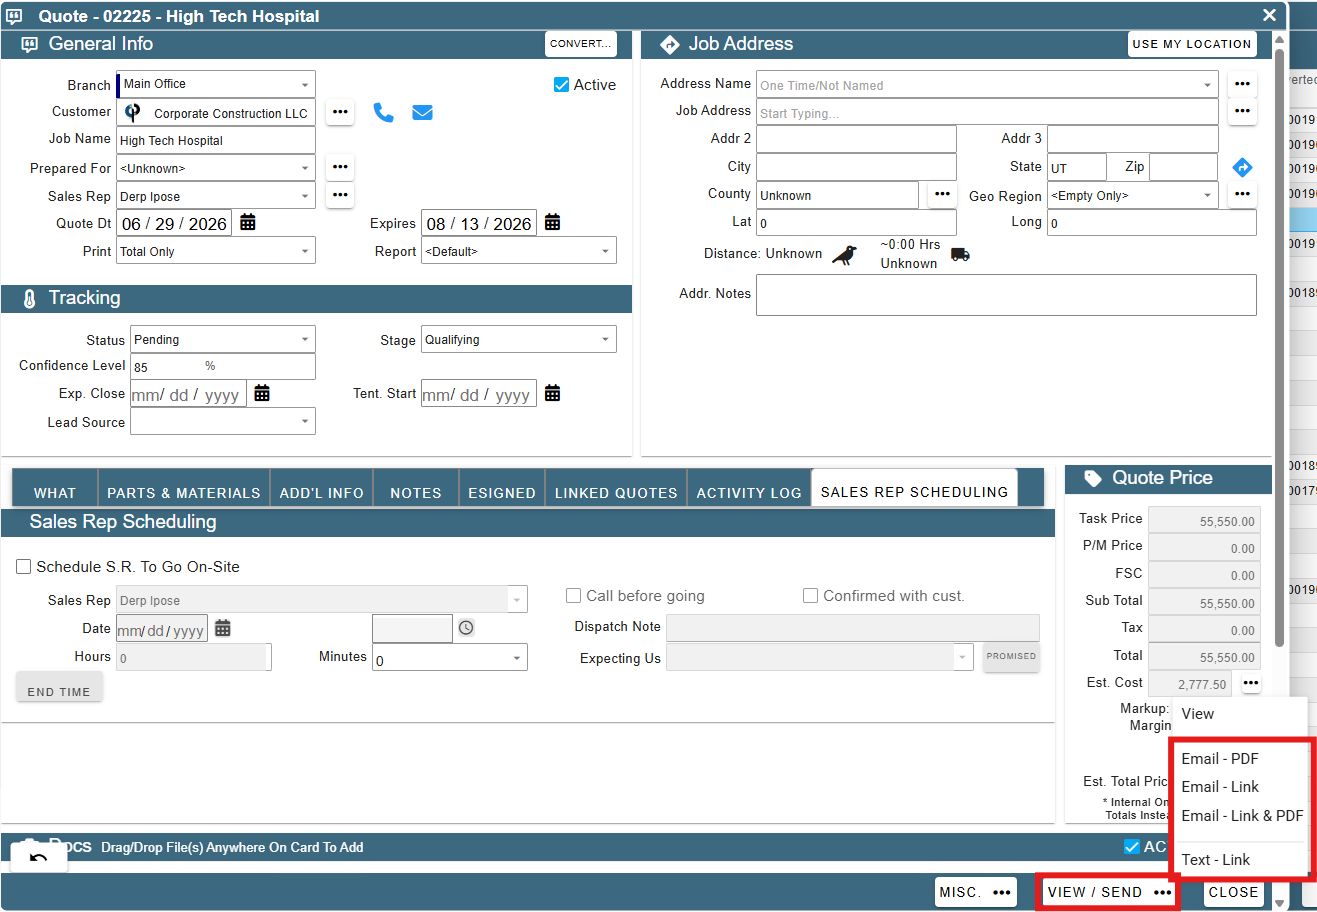Click the ellipsis button beside Geo Region
This screenshot has height=912, width=1317.
point(1242,194)
